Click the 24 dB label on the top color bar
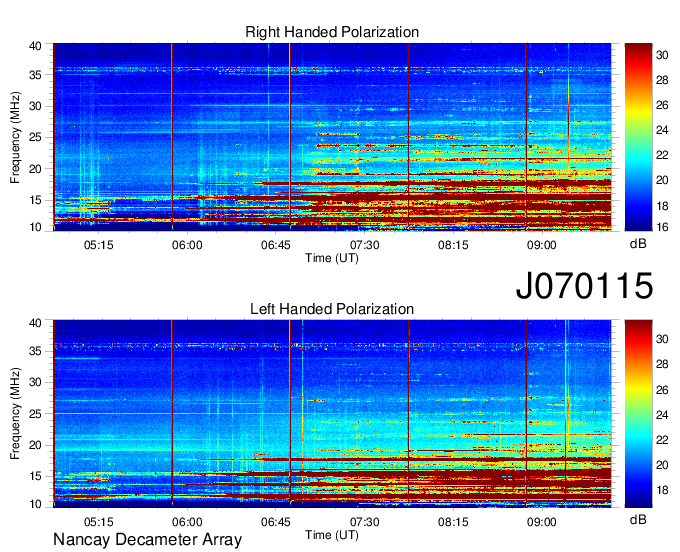 tap(662, 130)
